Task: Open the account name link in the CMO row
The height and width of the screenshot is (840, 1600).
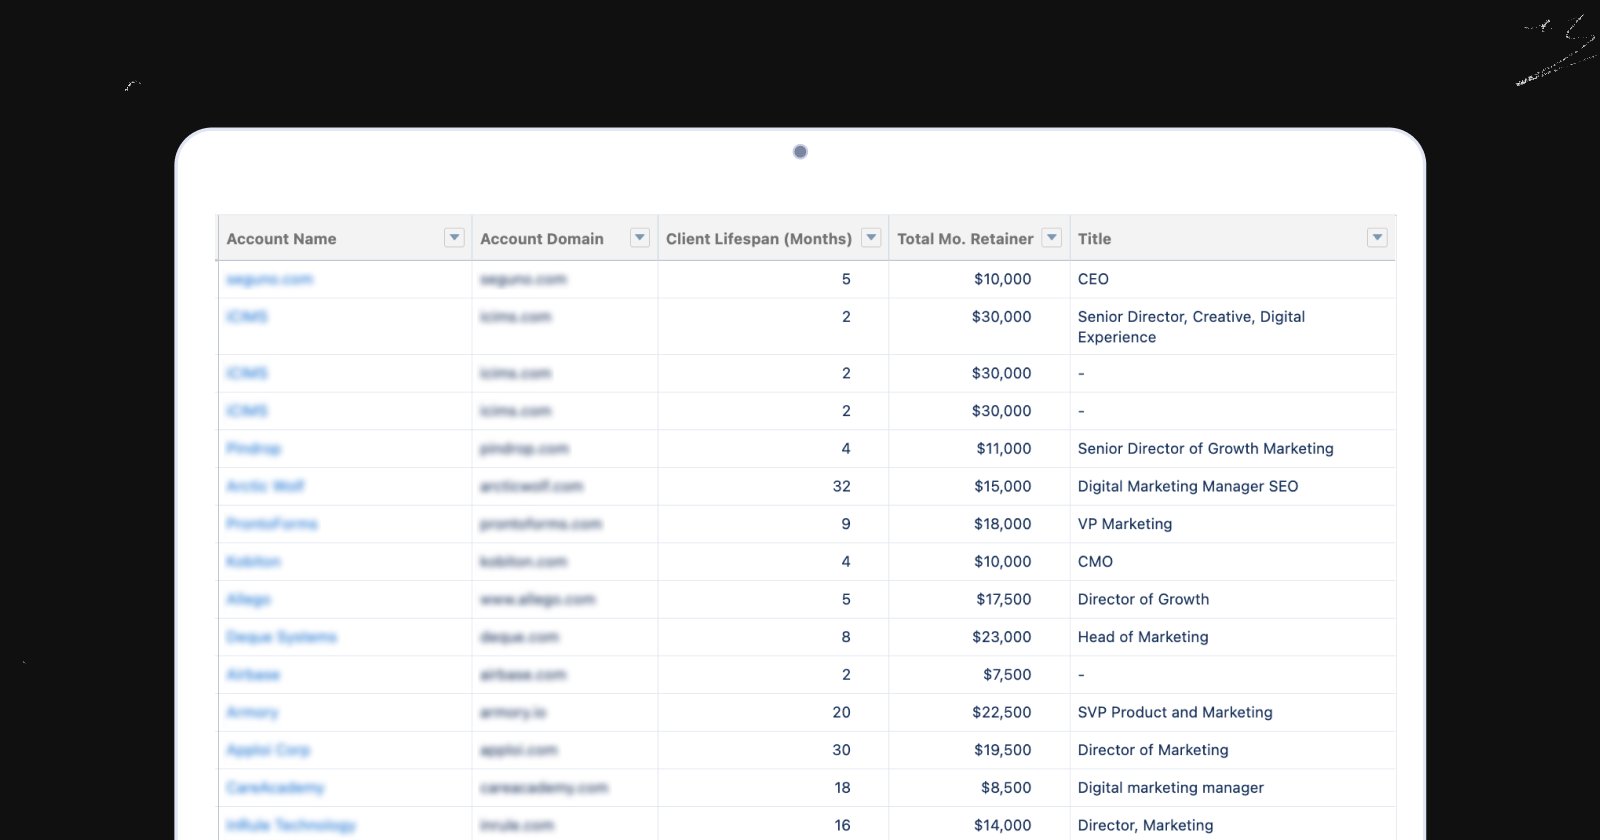Action: tap(253, 562)
